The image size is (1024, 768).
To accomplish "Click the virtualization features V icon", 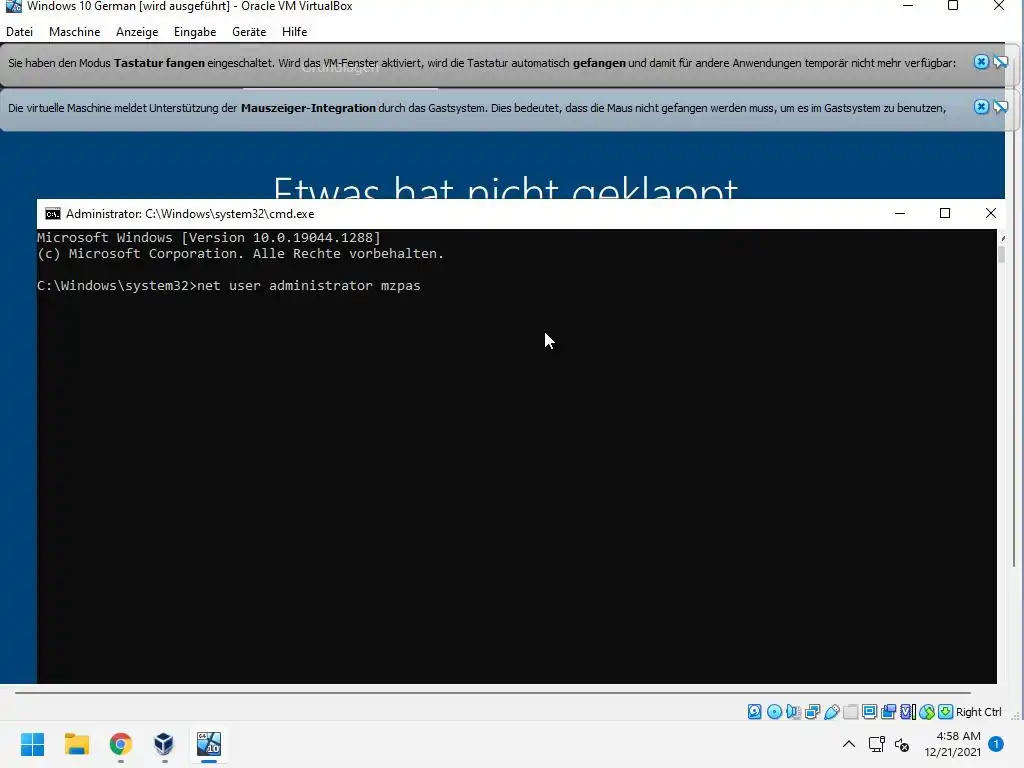I will click(908, 712).
